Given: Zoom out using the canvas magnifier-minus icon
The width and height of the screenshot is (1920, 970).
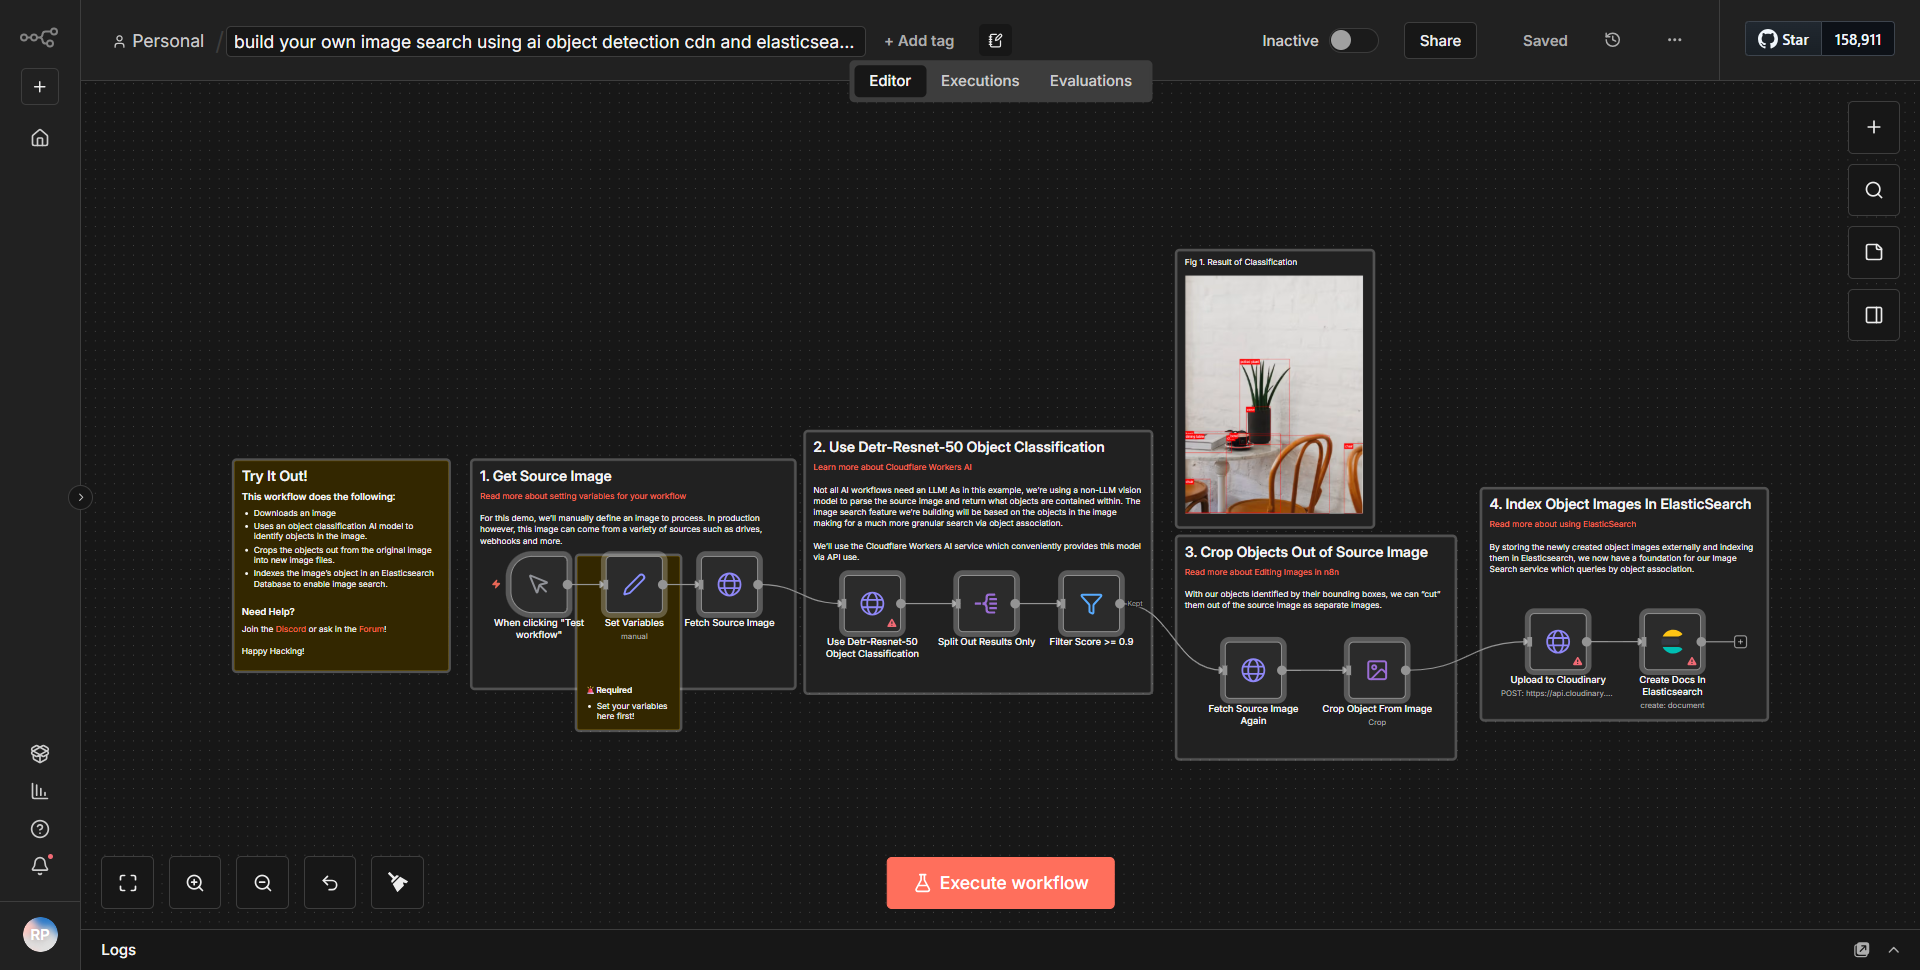Looking at the screenshot, I should click(261, 882).
